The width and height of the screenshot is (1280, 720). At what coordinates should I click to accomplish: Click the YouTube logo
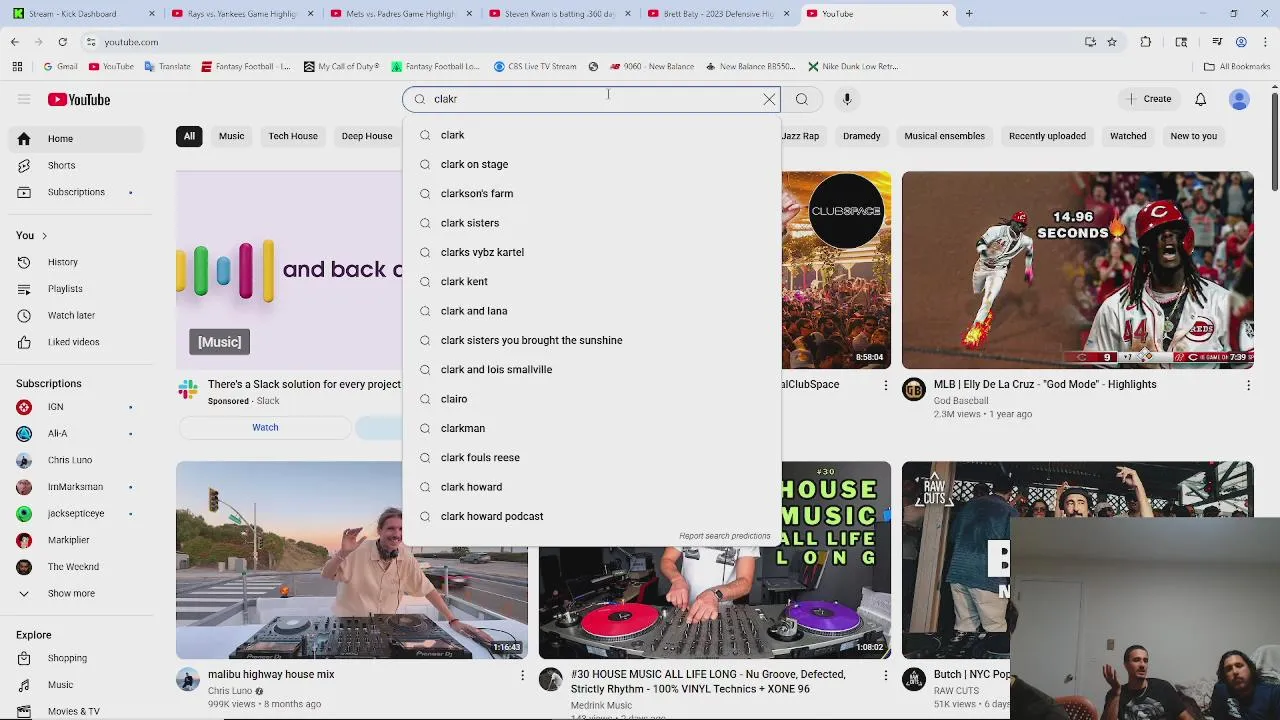(79, 99)
